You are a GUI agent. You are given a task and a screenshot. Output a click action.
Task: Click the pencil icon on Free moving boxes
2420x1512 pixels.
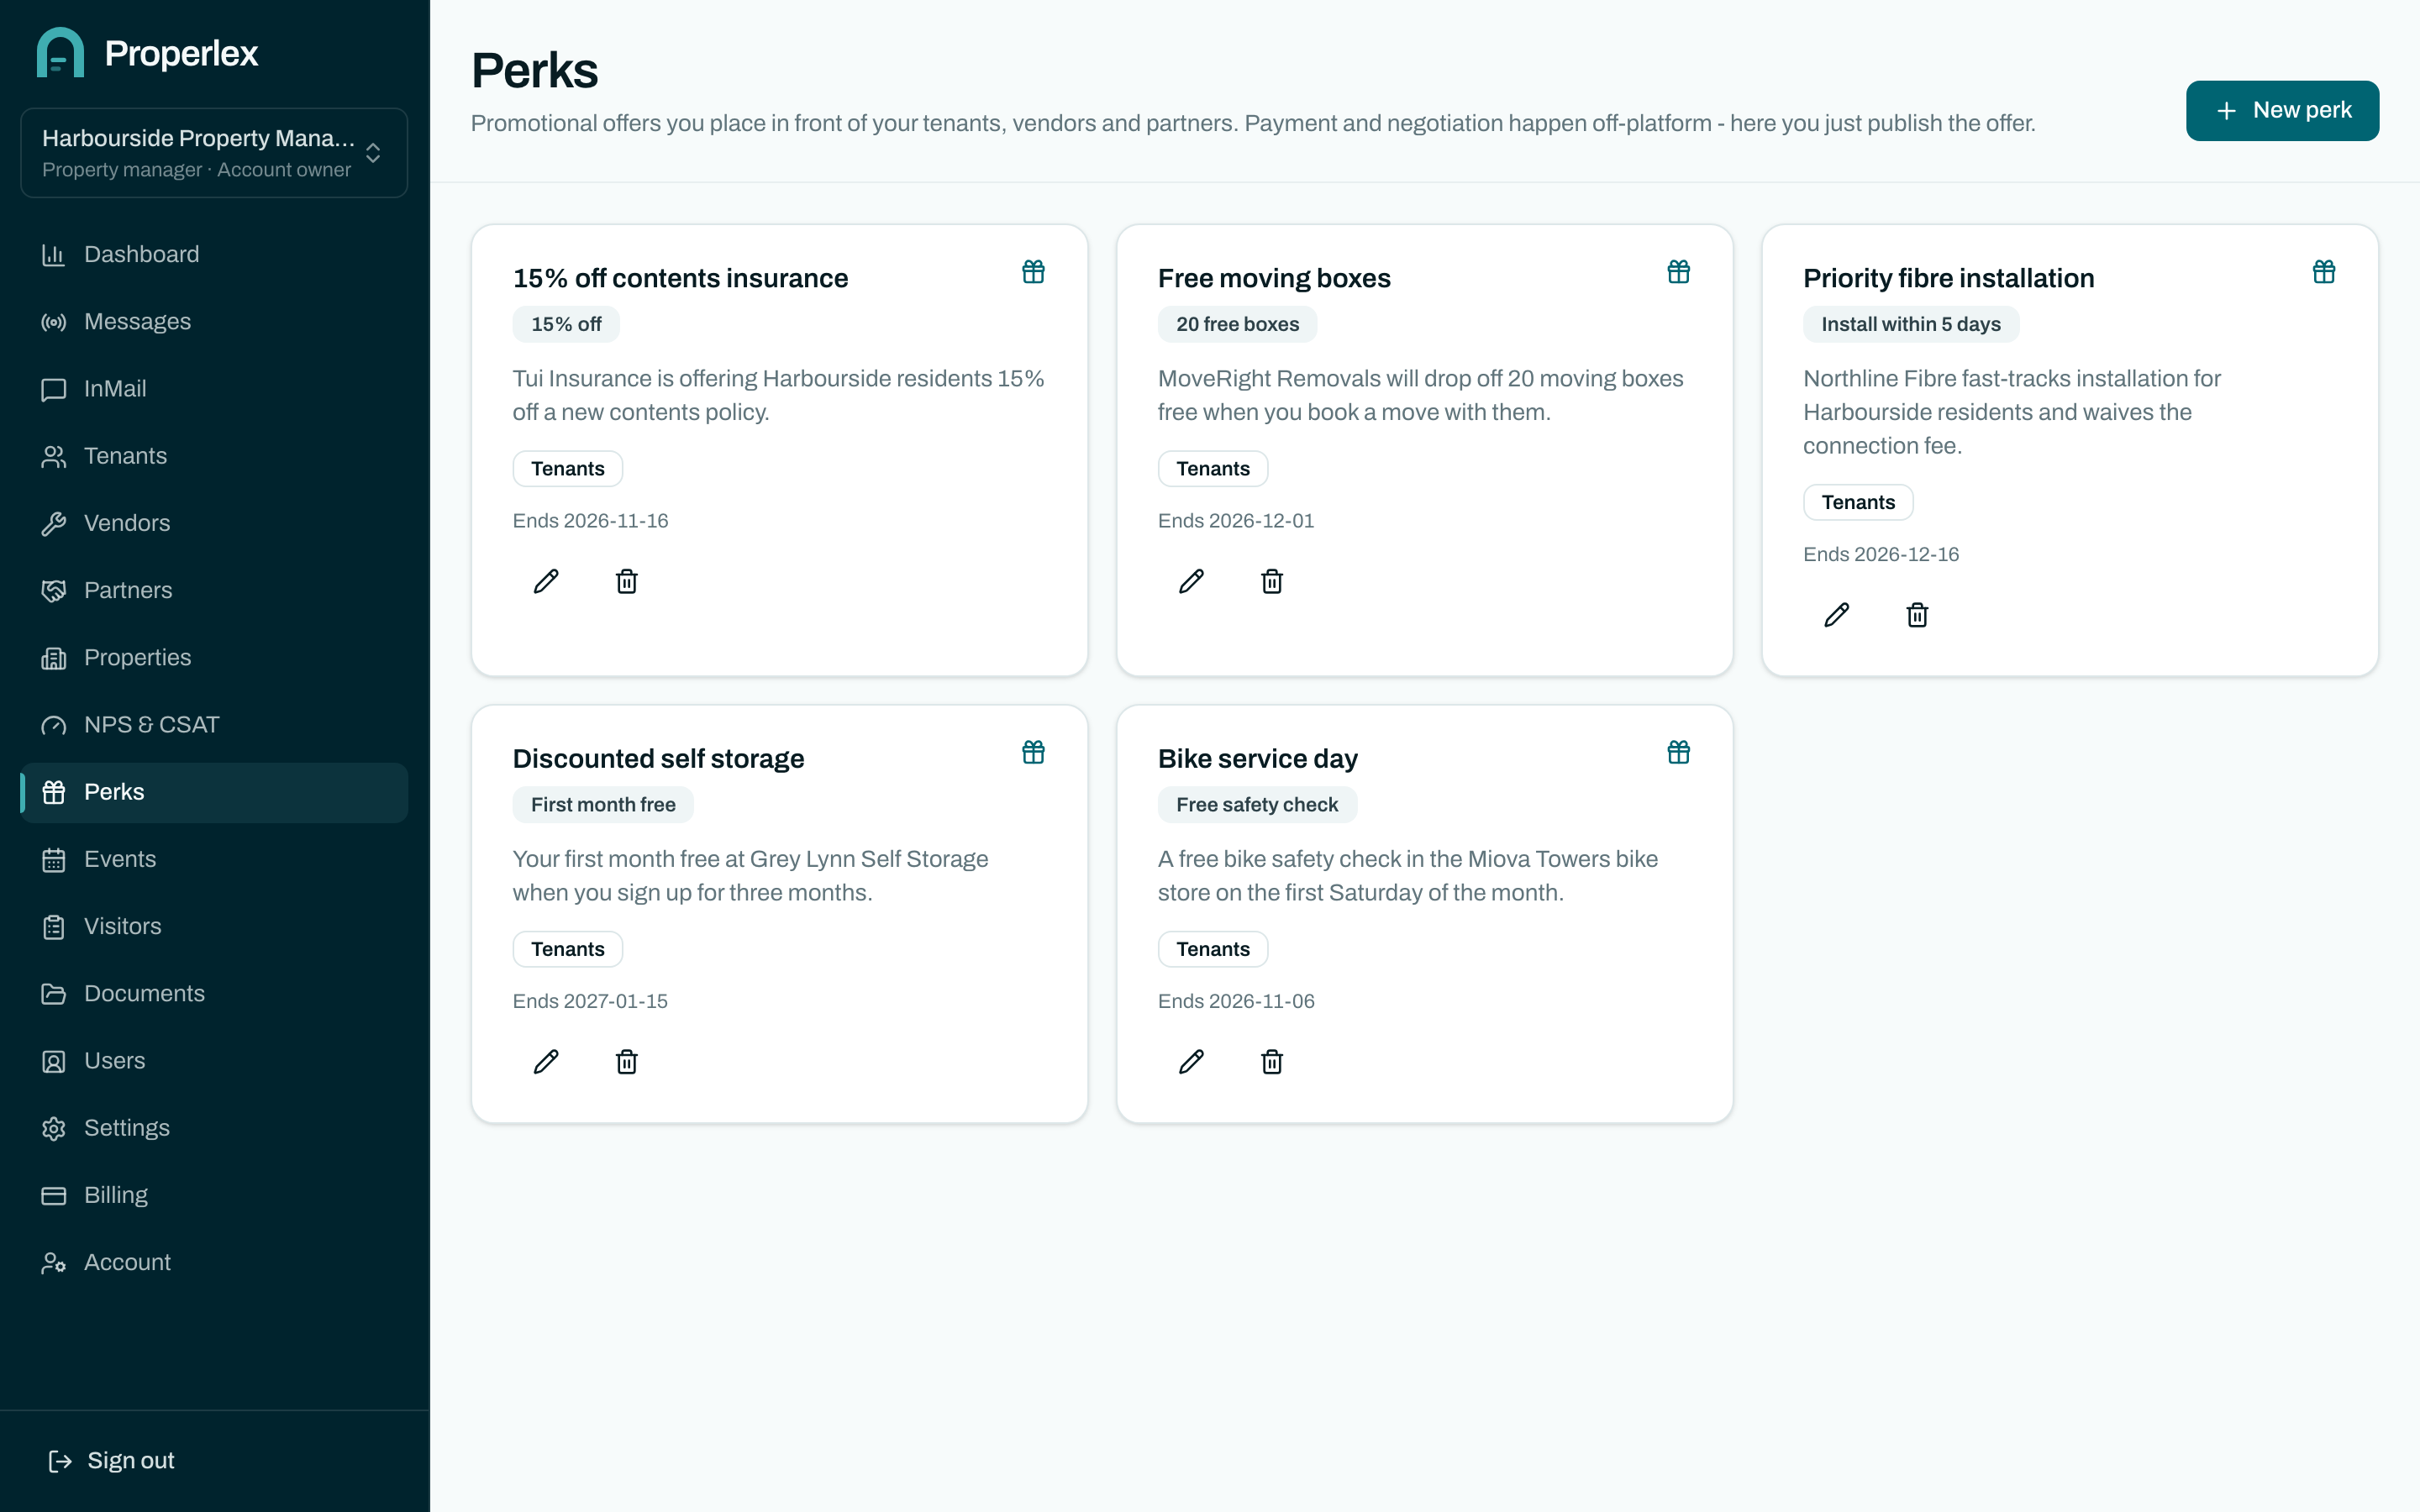1191,581
